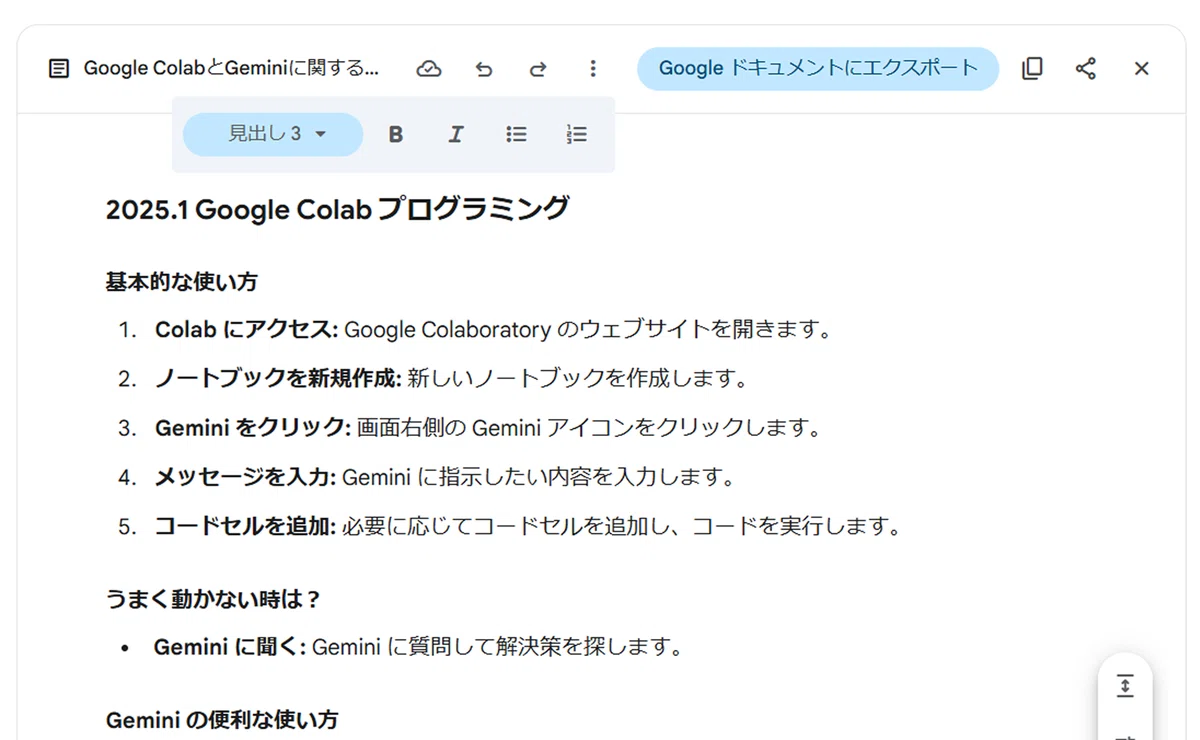Click list item メッセージを入力
This screenshot has height=740, width=1200.
[445, 477]
